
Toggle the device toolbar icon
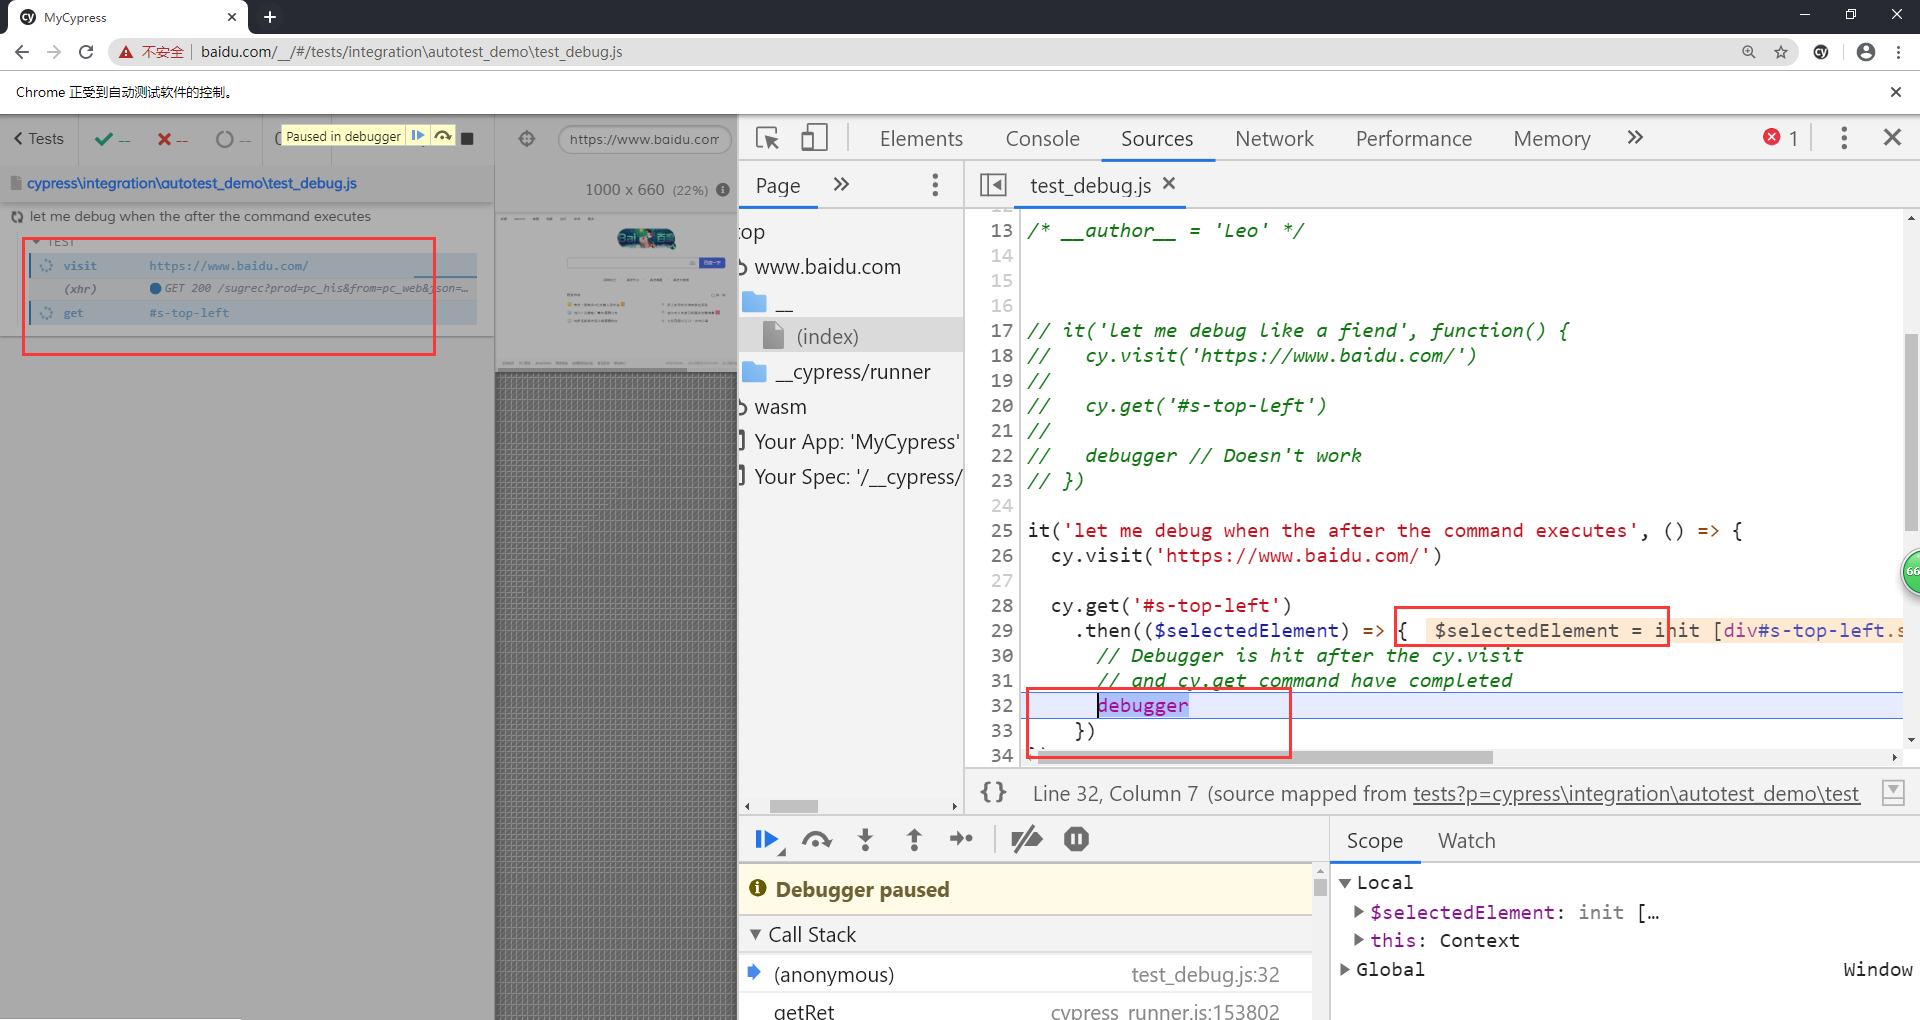(x=814, y=138)
